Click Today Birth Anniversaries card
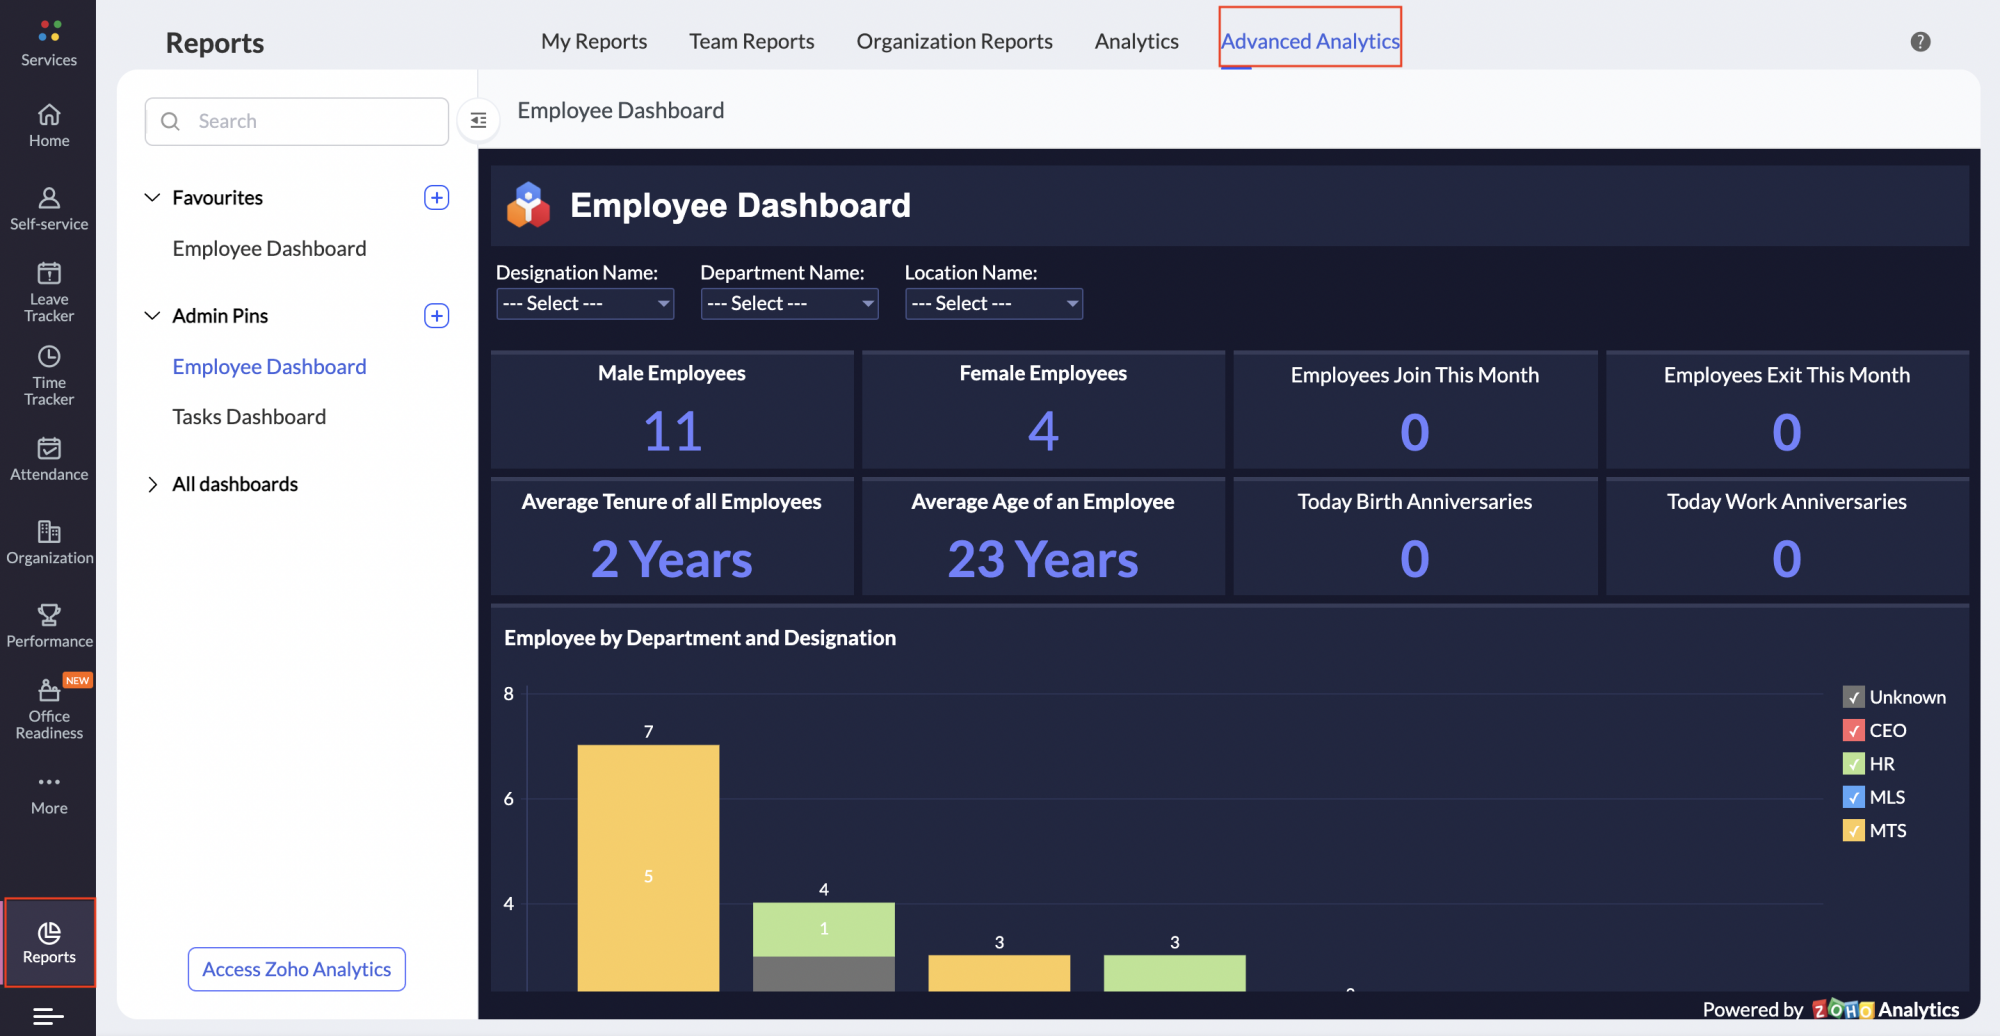This screenshot has height=1036, width=2000. 1414,537
